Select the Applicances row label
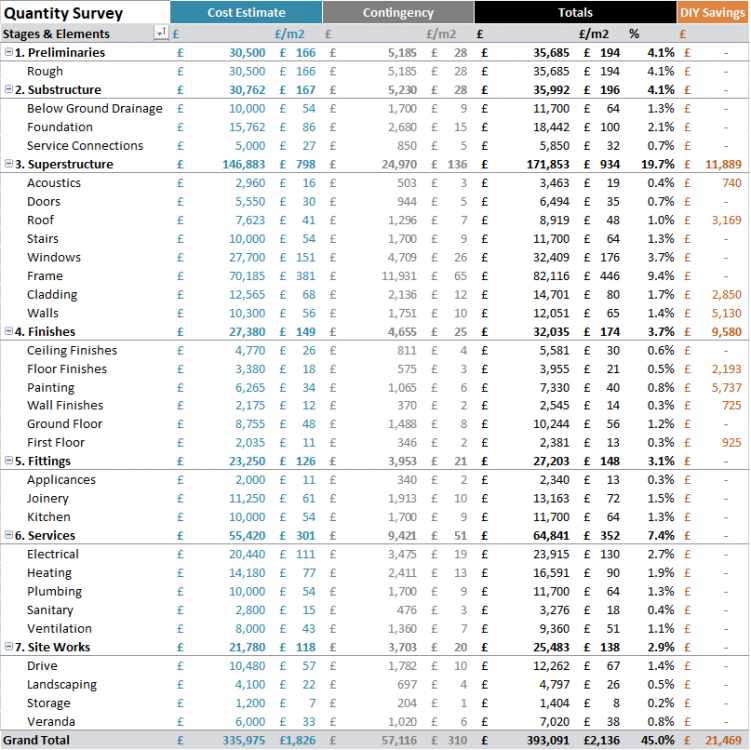The width and height of the screenshot is (751, 750). pos(61,480)
